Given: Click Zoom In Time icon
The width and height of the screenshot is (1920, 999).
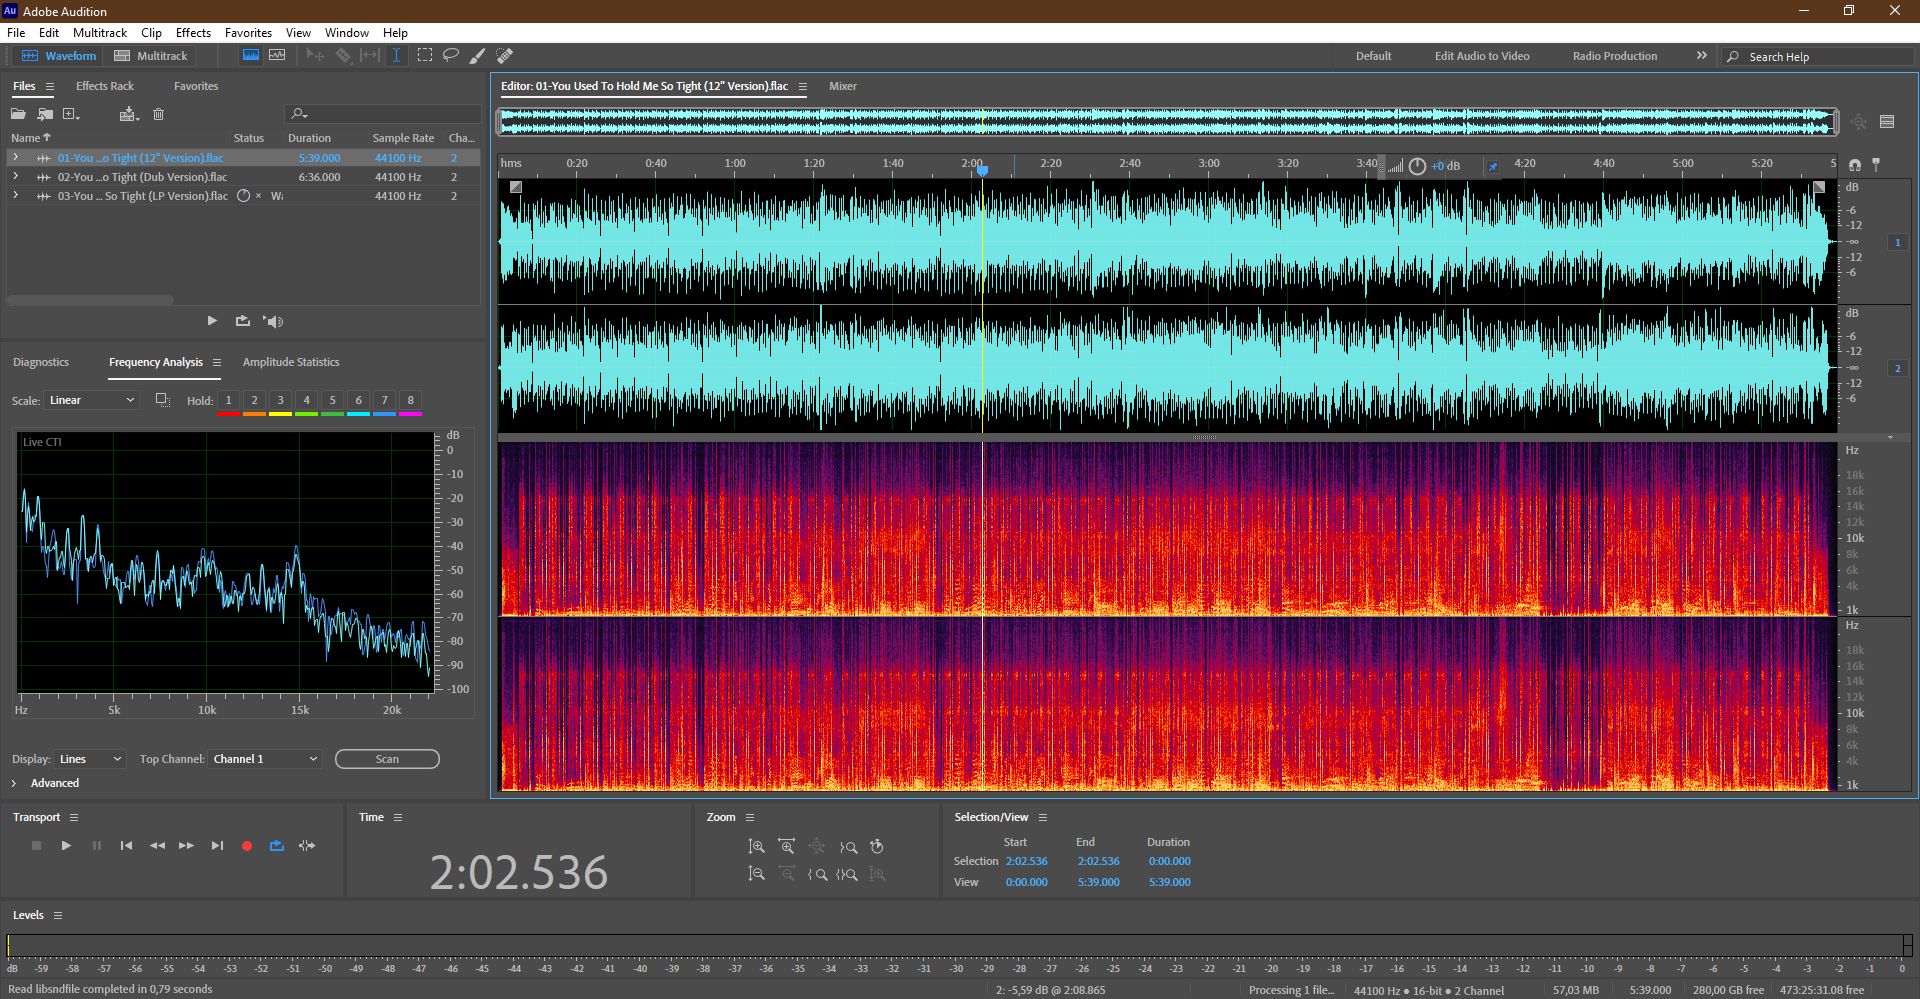Looking at the screenshot, I should (x=787, y=847).
